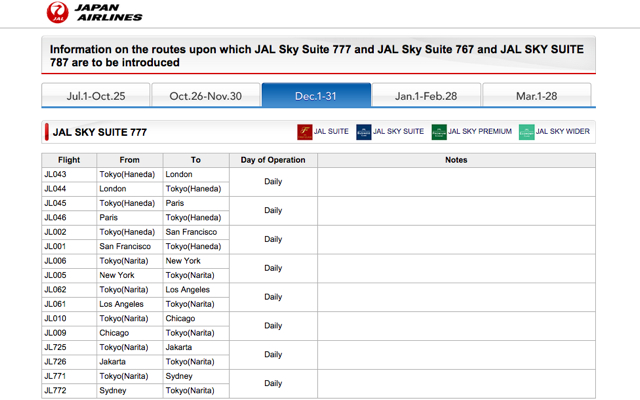The image size is (640, 400).
Task: Click the Day of Operation header
Action: [x=273, y=160]
